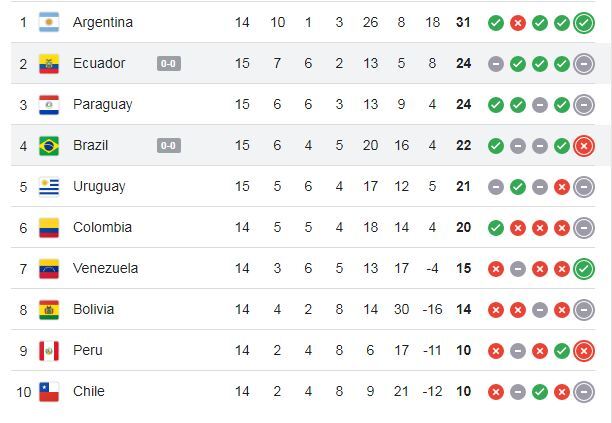Click Chile's green win form icon
This screenshot has width=612, height=423.
point(540,392)
